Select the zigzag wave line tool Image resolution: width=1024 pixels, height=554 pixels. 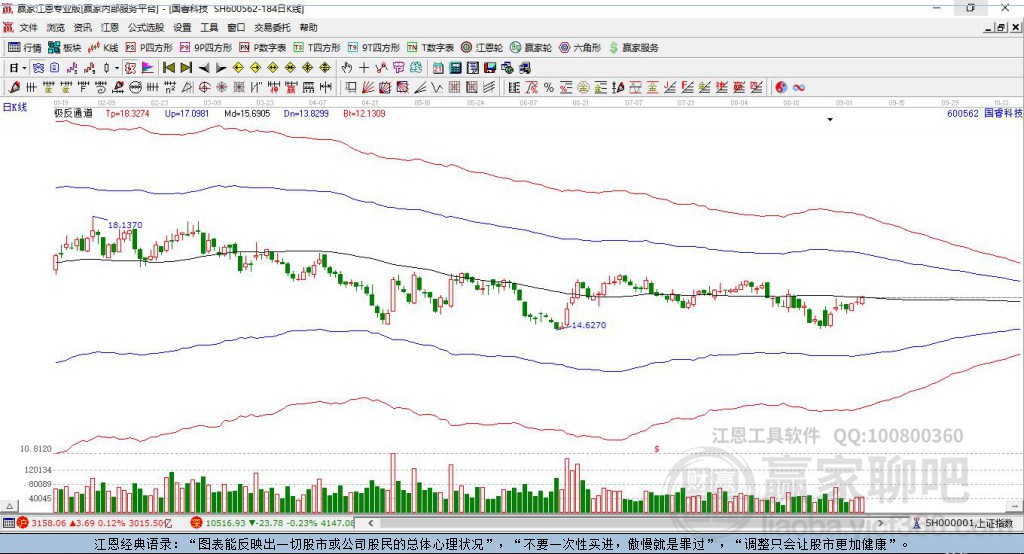tap(437, 88)
